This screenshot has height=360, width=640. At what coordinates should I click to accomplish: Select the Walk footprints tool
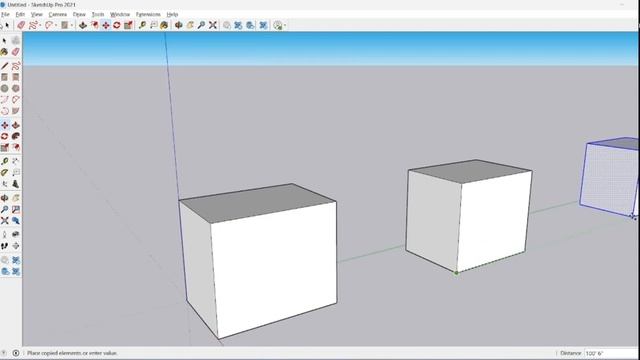pyautogui.click(x=4, y=246)
